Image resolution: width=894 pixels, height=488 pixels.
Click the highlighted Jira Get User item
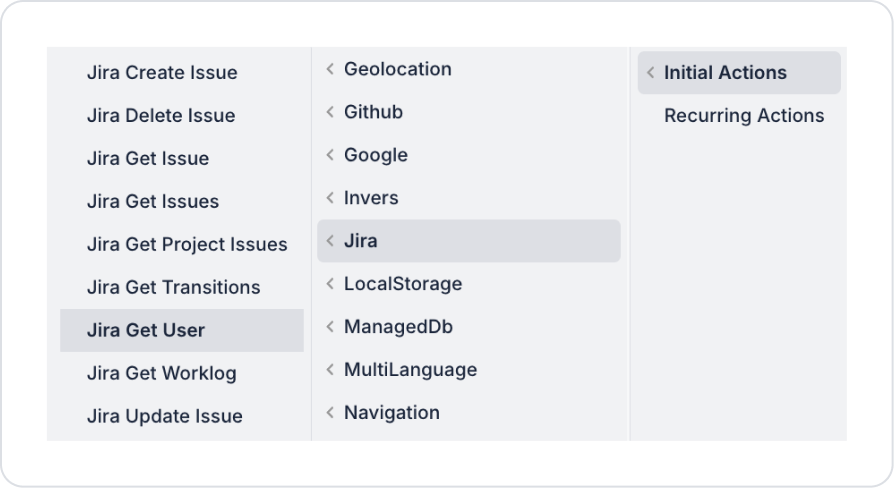click(146, 331)
